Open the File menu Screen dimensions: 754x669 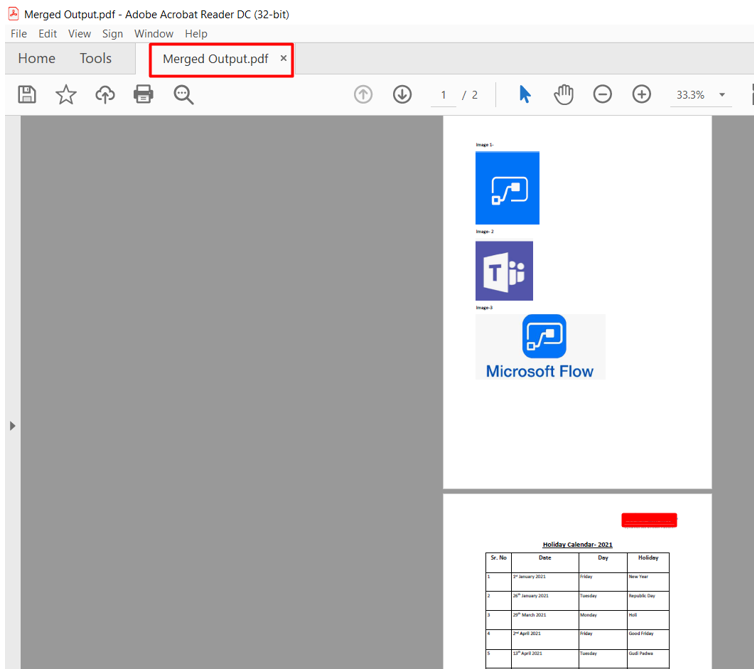coord(19,34)
